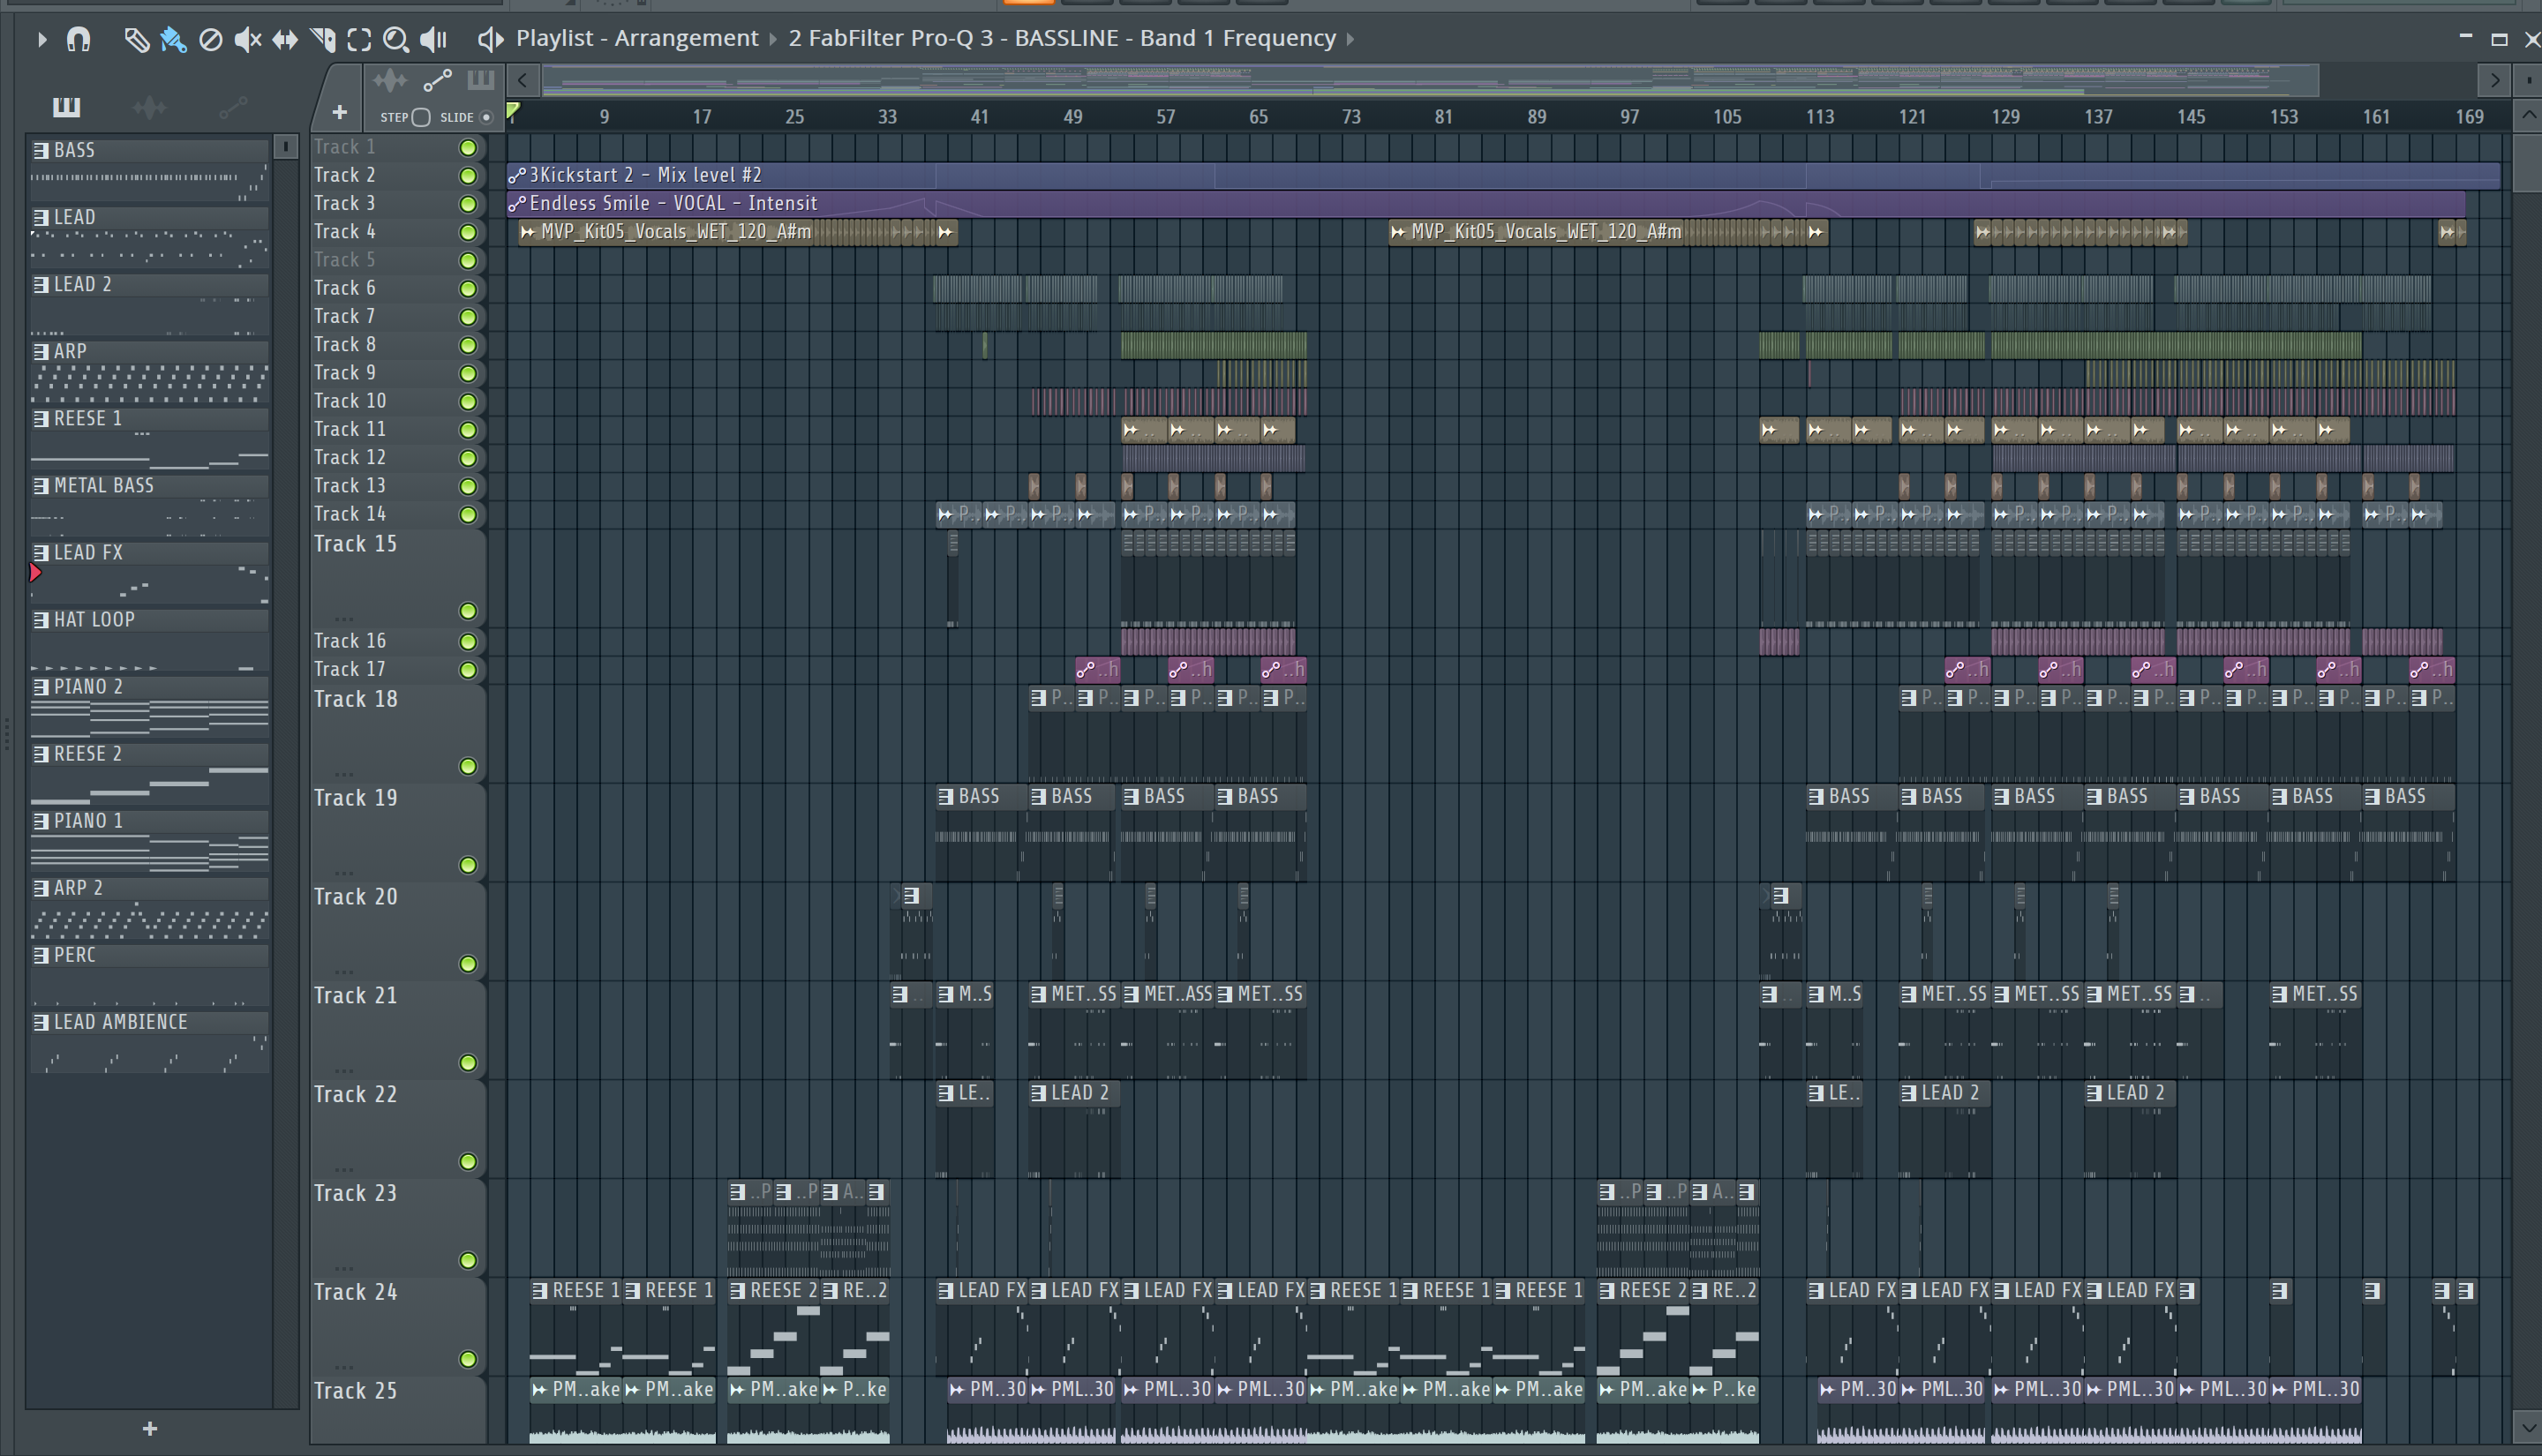Select Track 15 header
This screenshot has width=2542, height=1456.
pos(398,577)
